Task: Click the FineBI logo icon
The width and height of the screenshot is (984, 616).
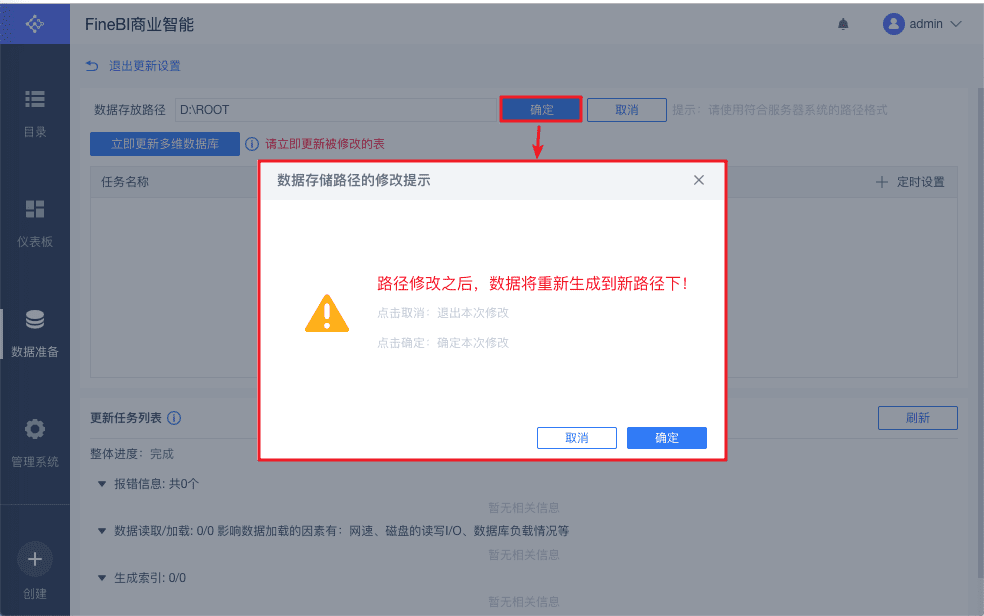Action: (35, 24)
